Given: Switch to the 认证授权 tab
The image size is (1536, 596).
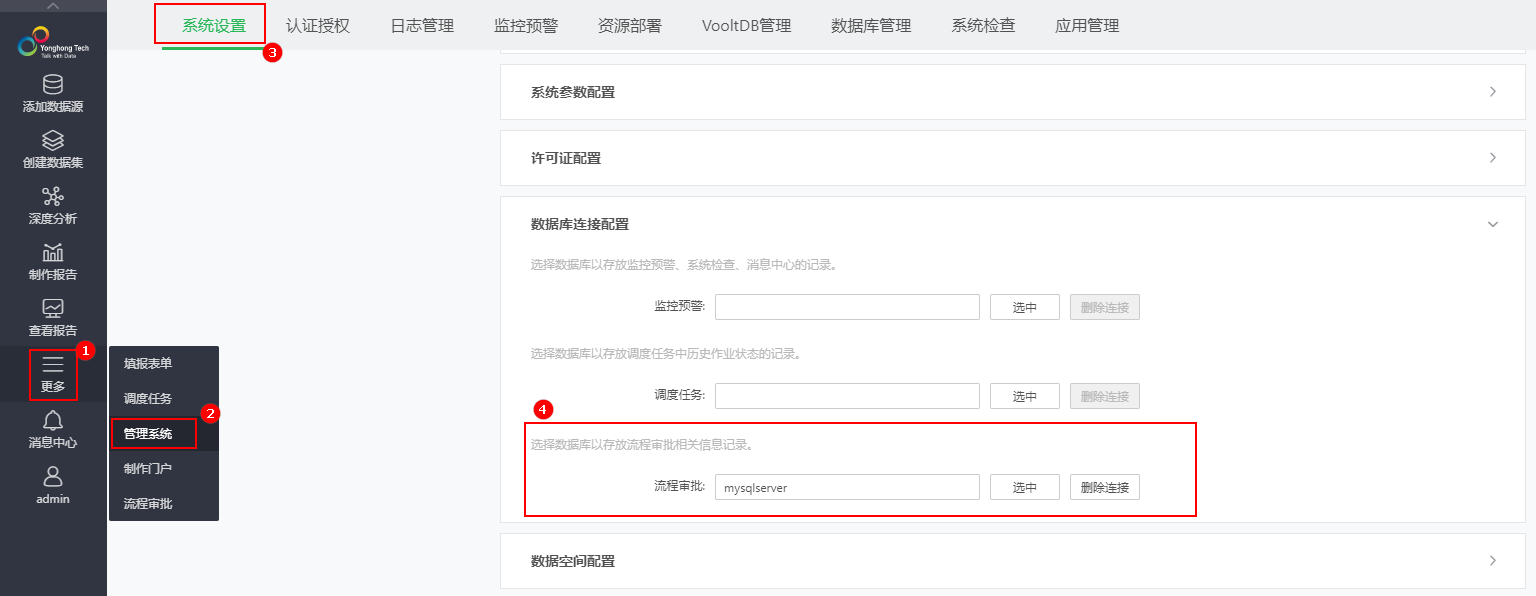Looking at the screenshot, I should coord(317,25).
